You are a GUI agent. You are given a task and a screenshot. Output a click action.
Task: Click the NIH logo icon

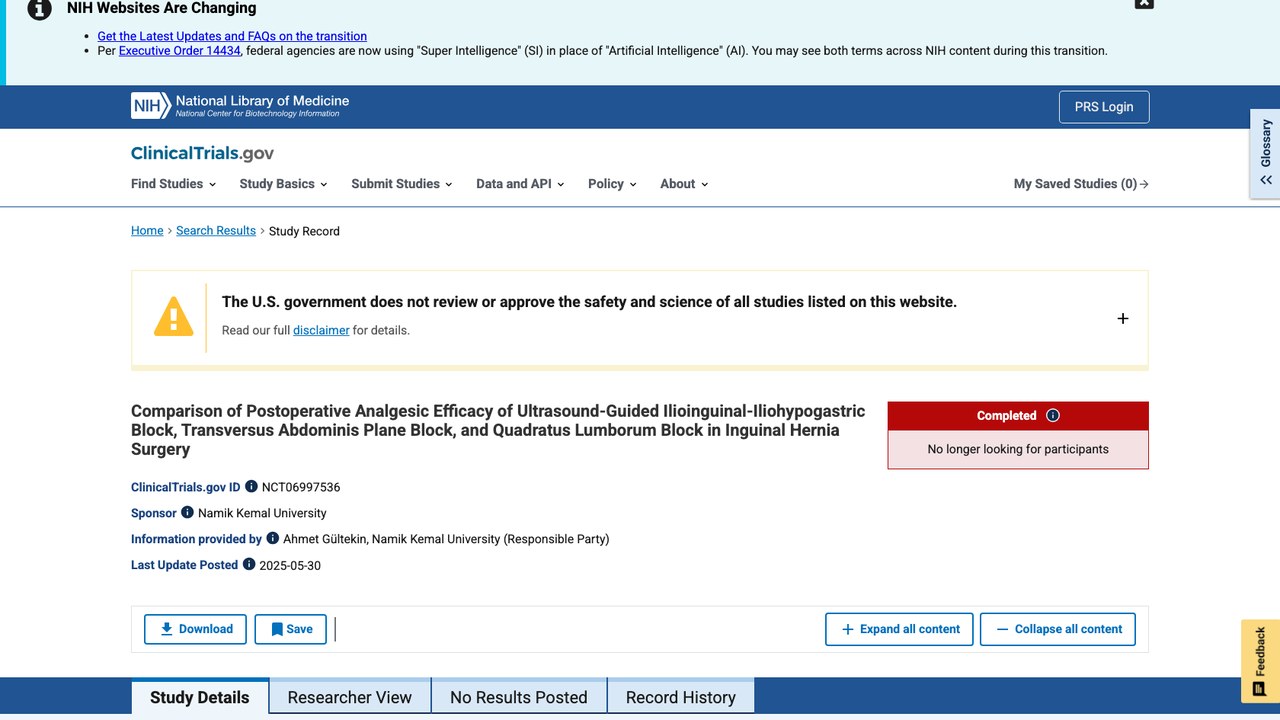coord(151,106)
